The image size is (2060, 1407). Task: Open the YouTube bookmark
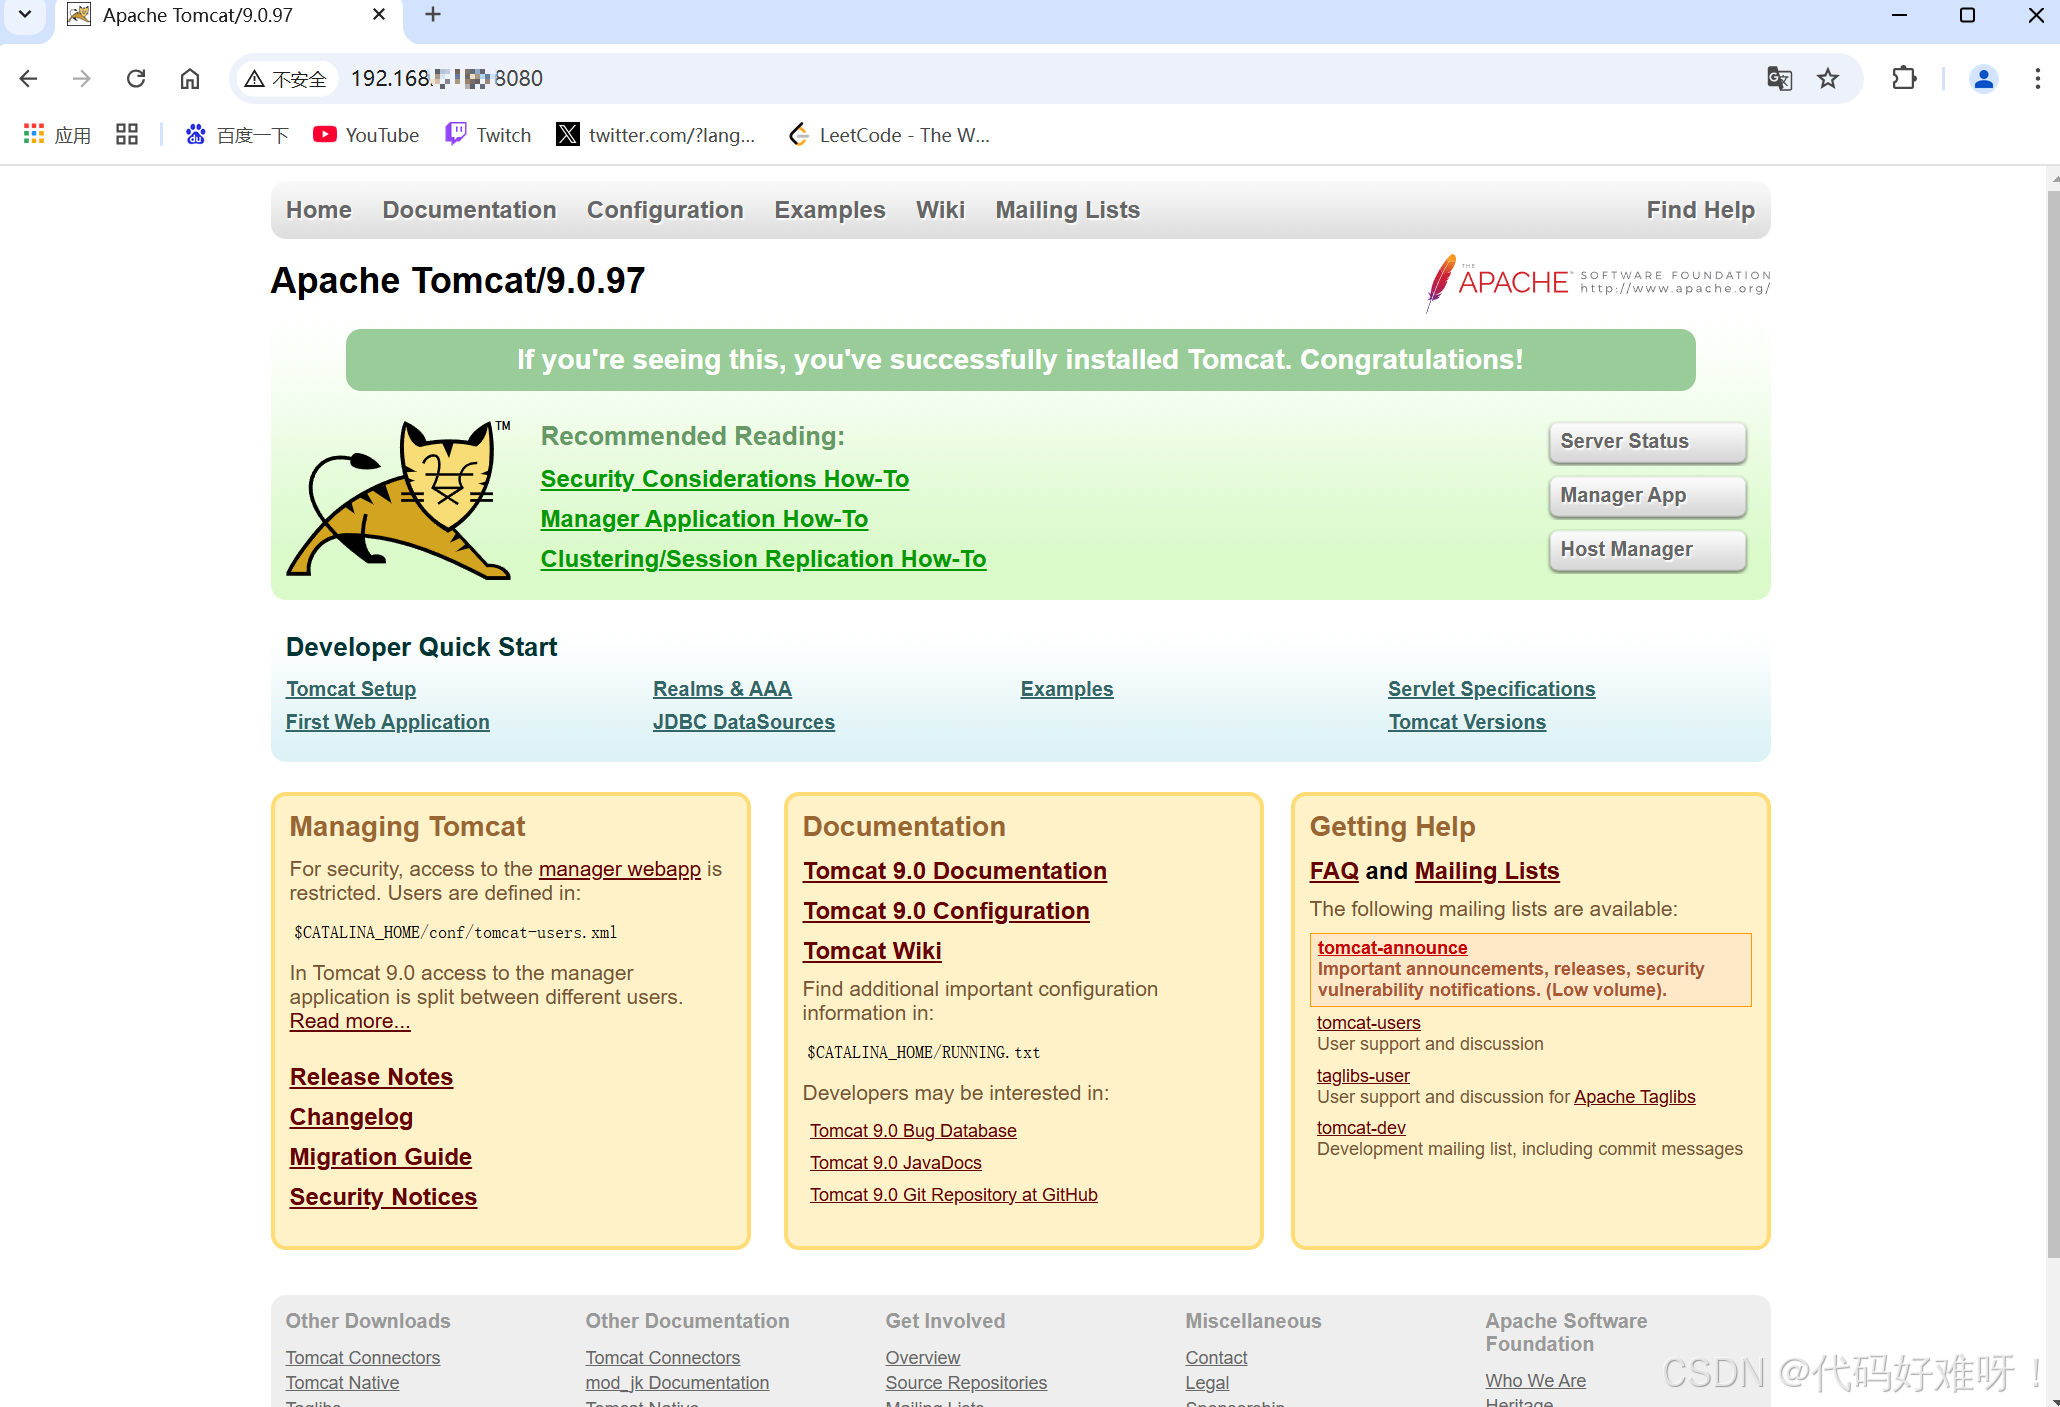click(366, 135)
